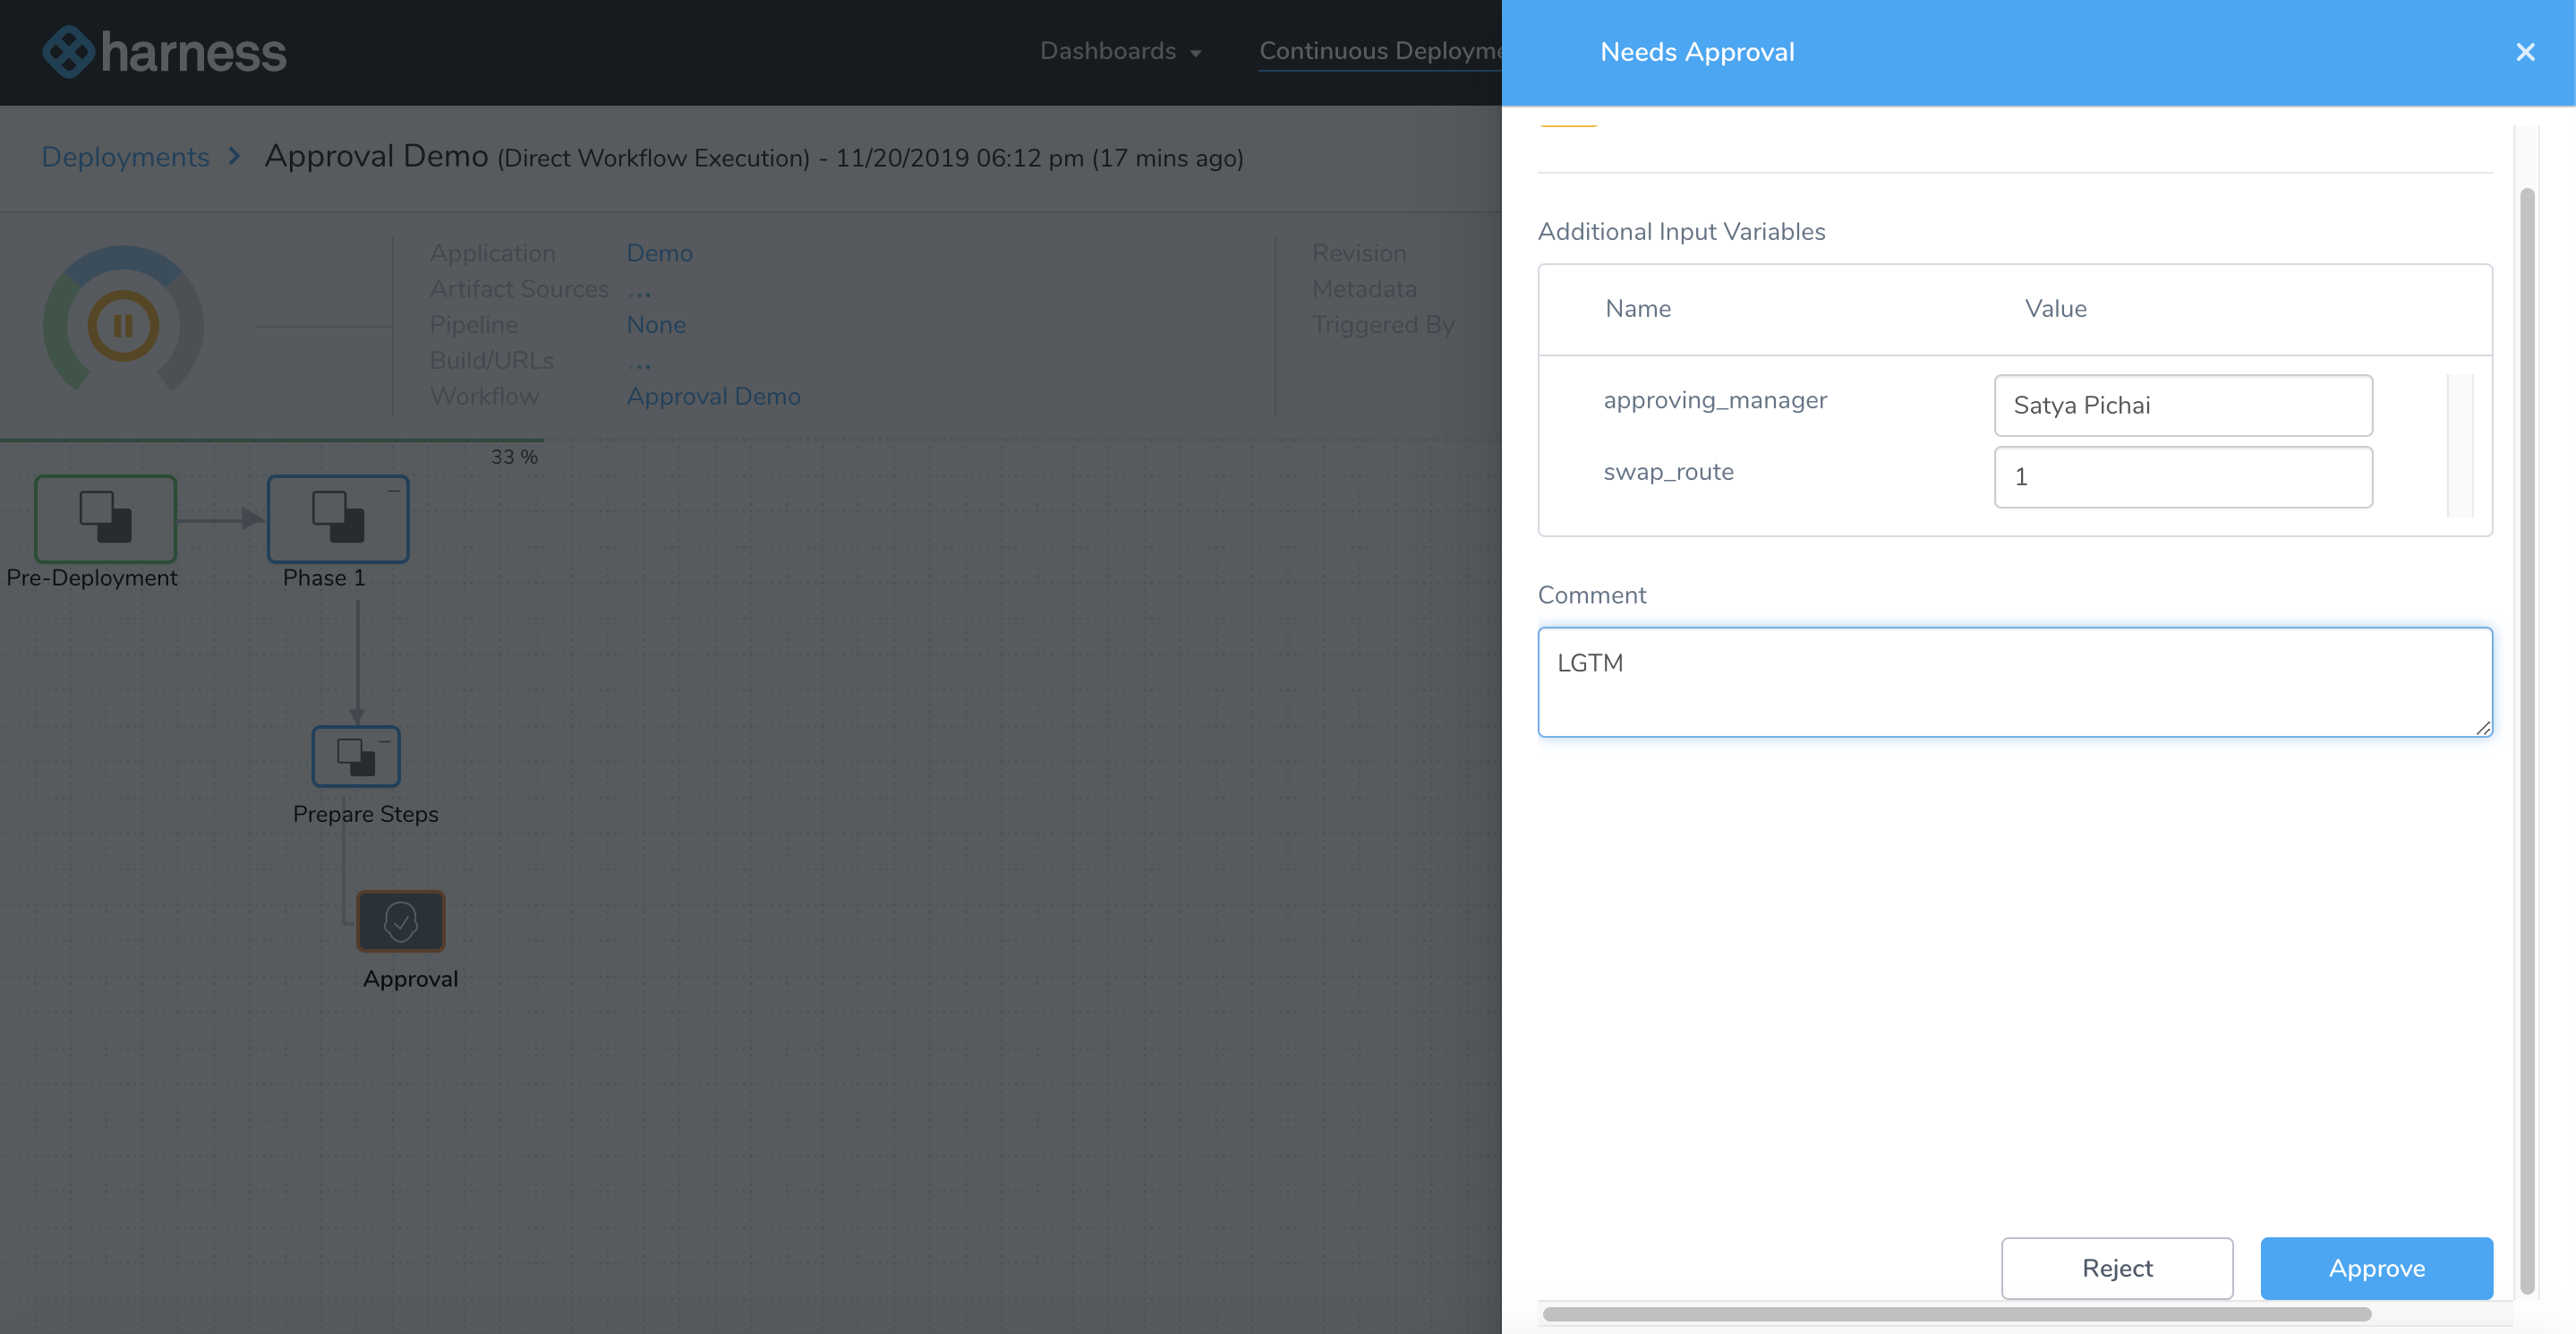Click the Metadata label
This screenshot has height=1334, width=2576.
coord(1364,289)
